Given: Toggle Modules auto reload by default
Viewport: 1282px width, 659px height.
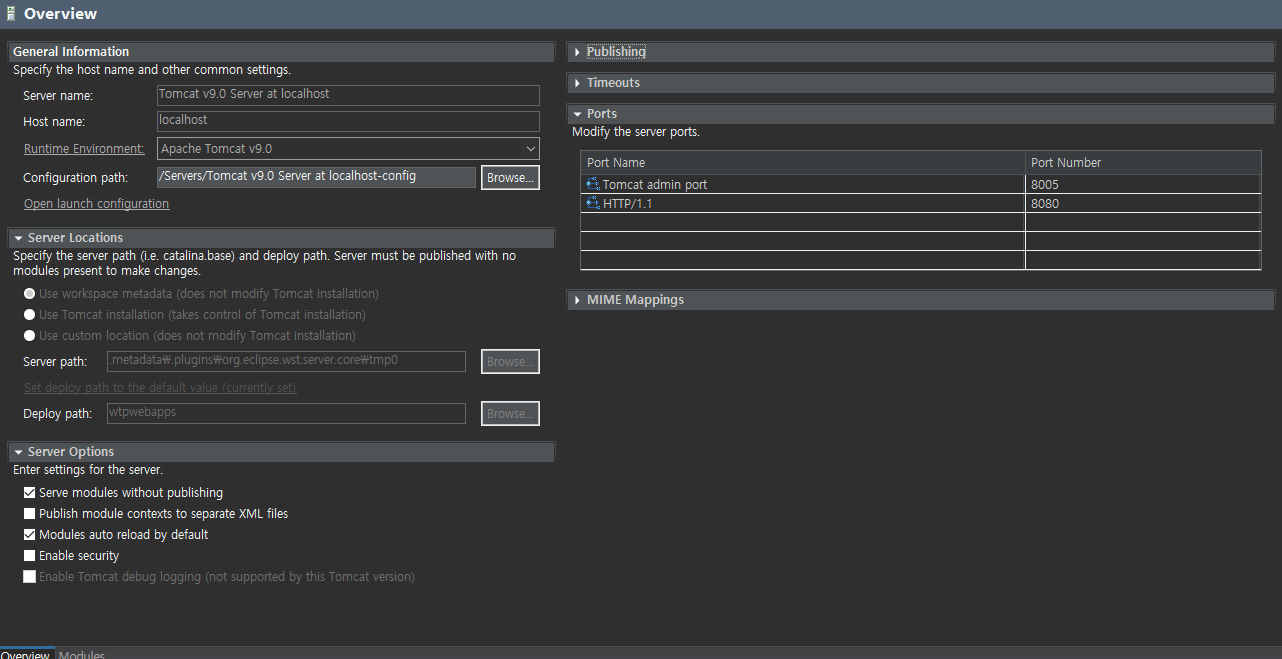Looking at the screenshot, I should pyautogui.click(x=30, y=535).
